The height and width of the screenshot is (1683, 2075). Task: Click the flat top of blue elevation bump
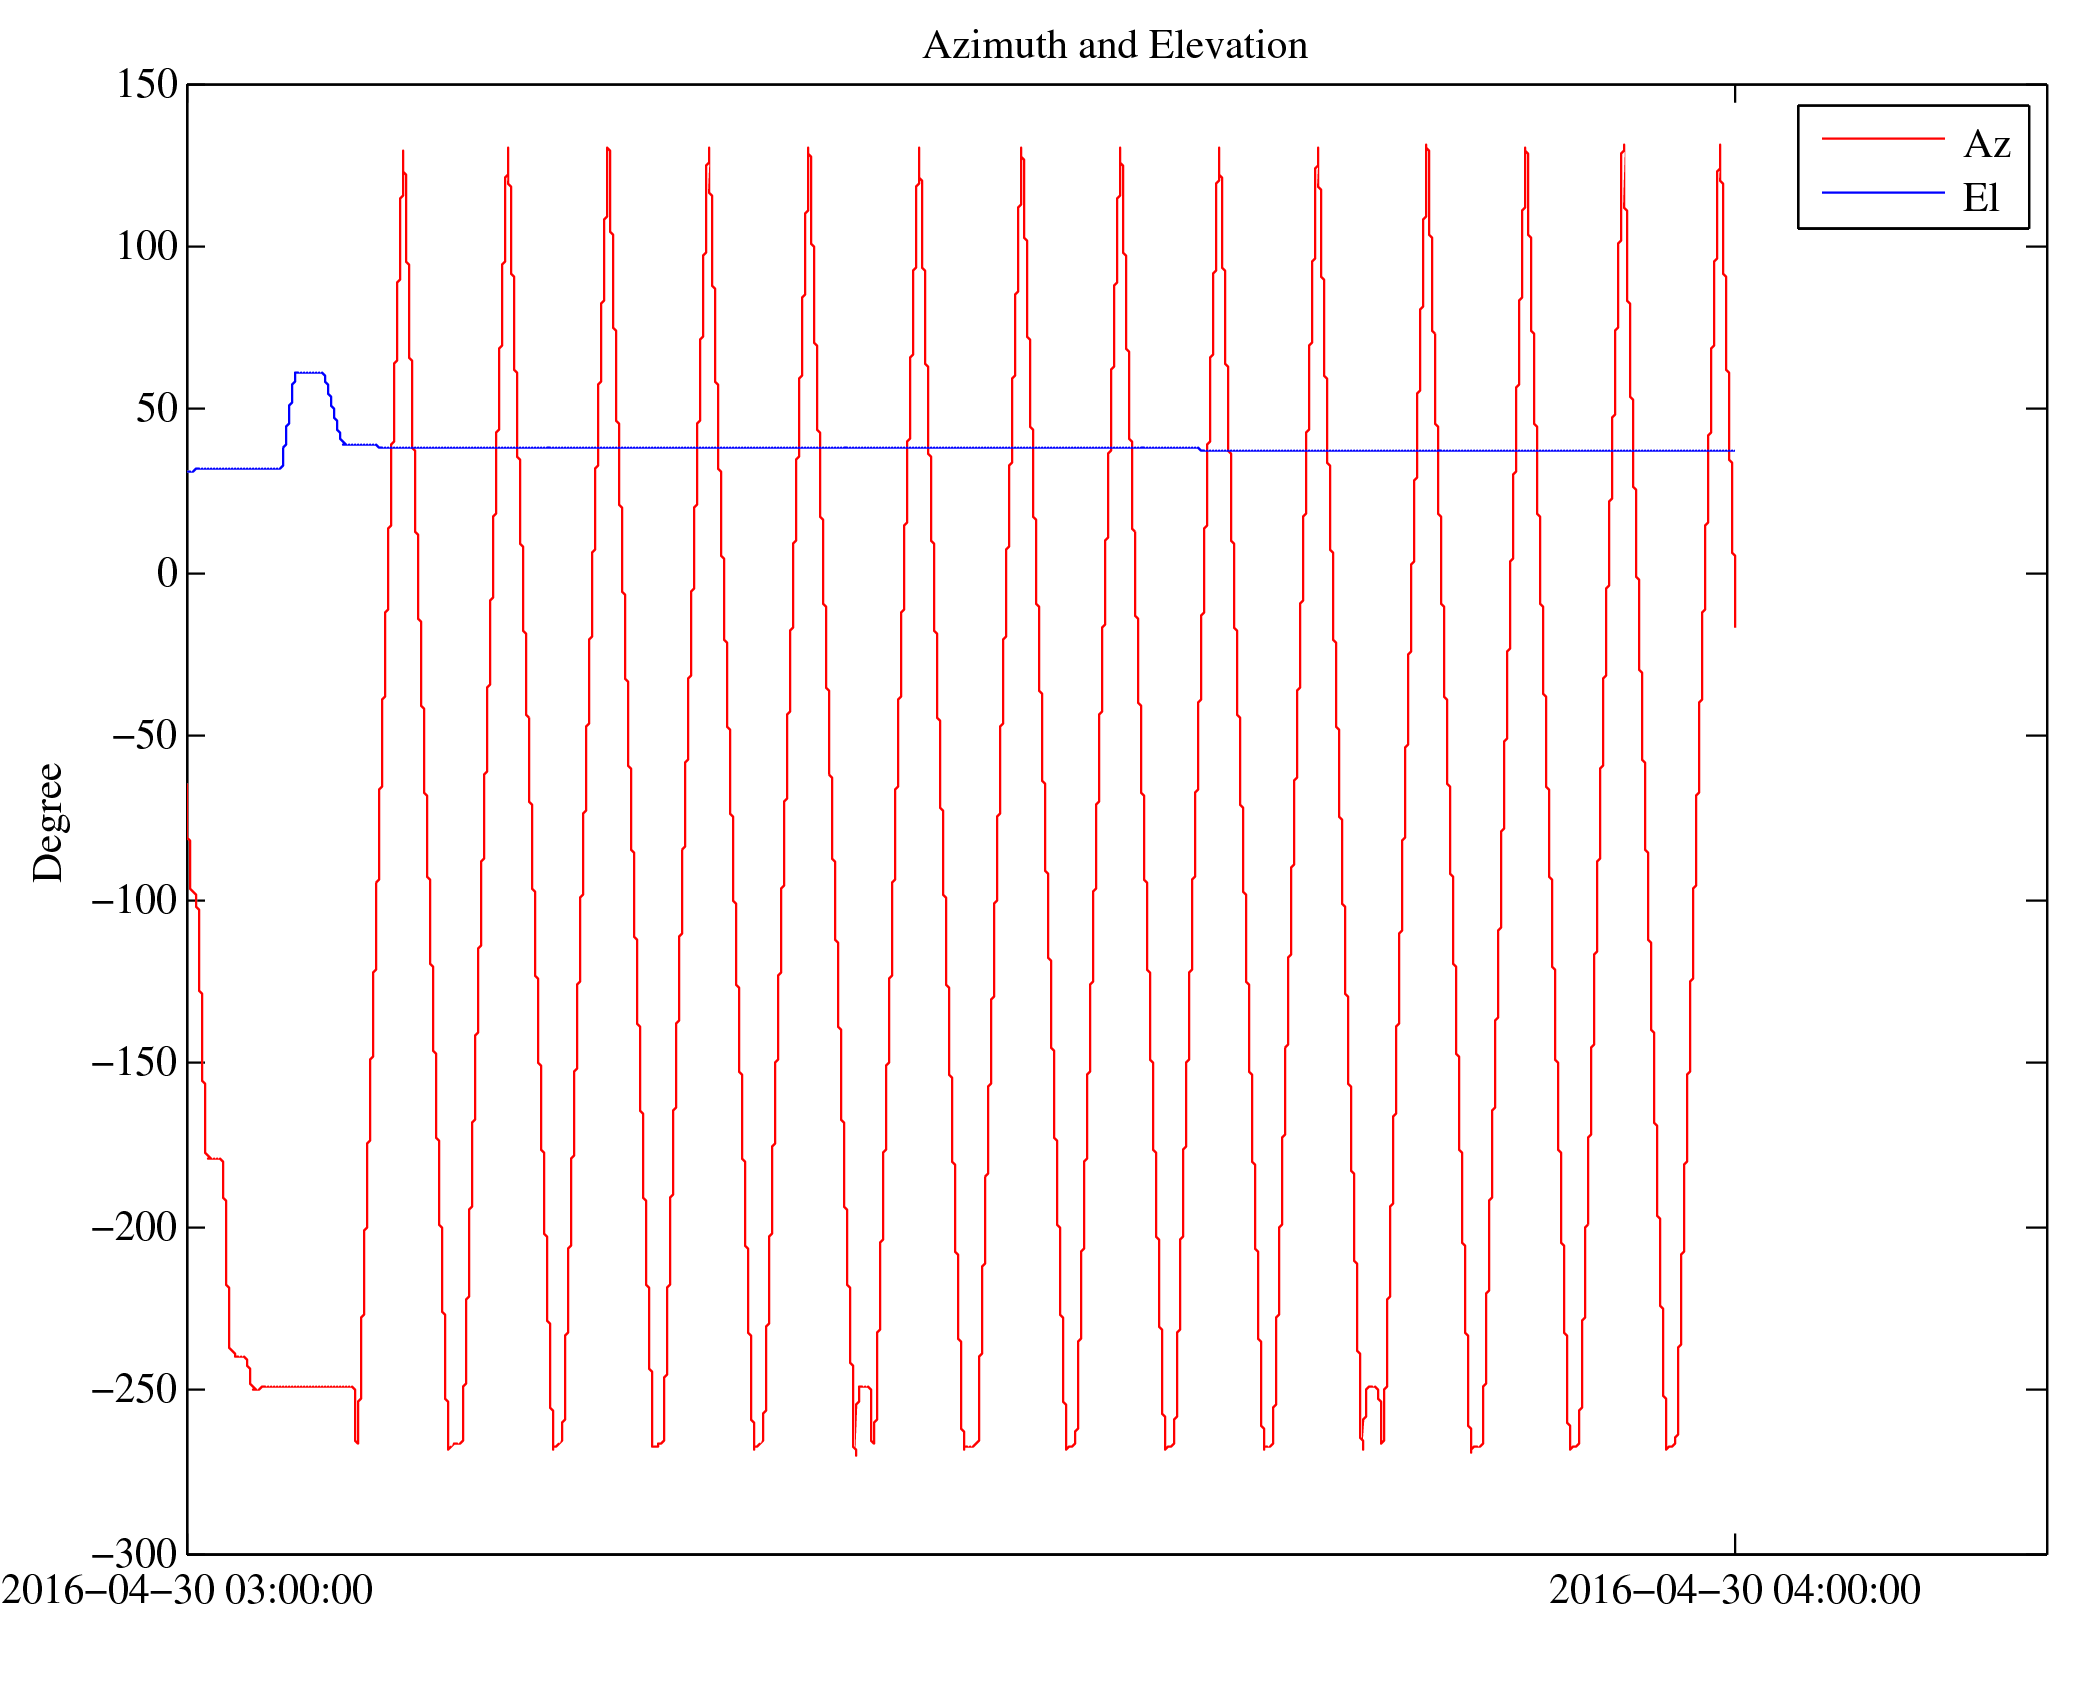(309, 373)
